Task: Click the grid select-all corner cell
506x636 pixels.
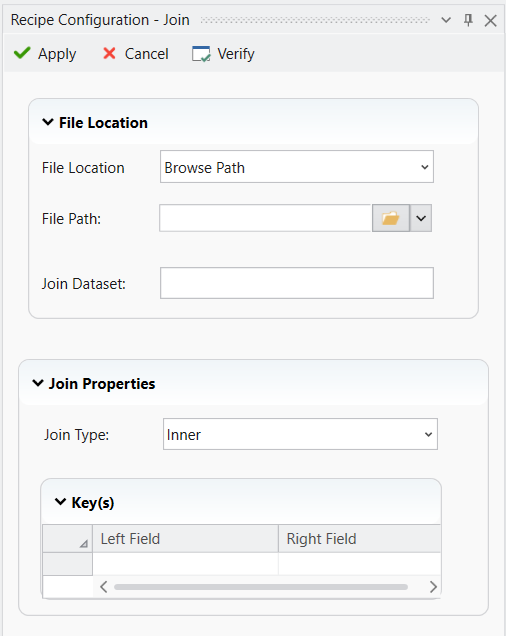Action: click(x=67, y=538)
